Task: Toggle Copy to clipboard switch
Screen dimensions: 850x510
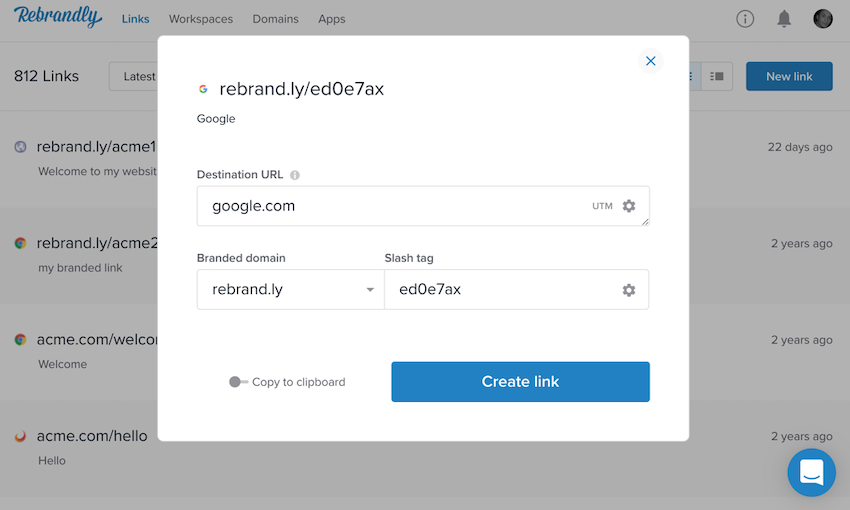Action: pyautogui.click(x=237, y=382)
